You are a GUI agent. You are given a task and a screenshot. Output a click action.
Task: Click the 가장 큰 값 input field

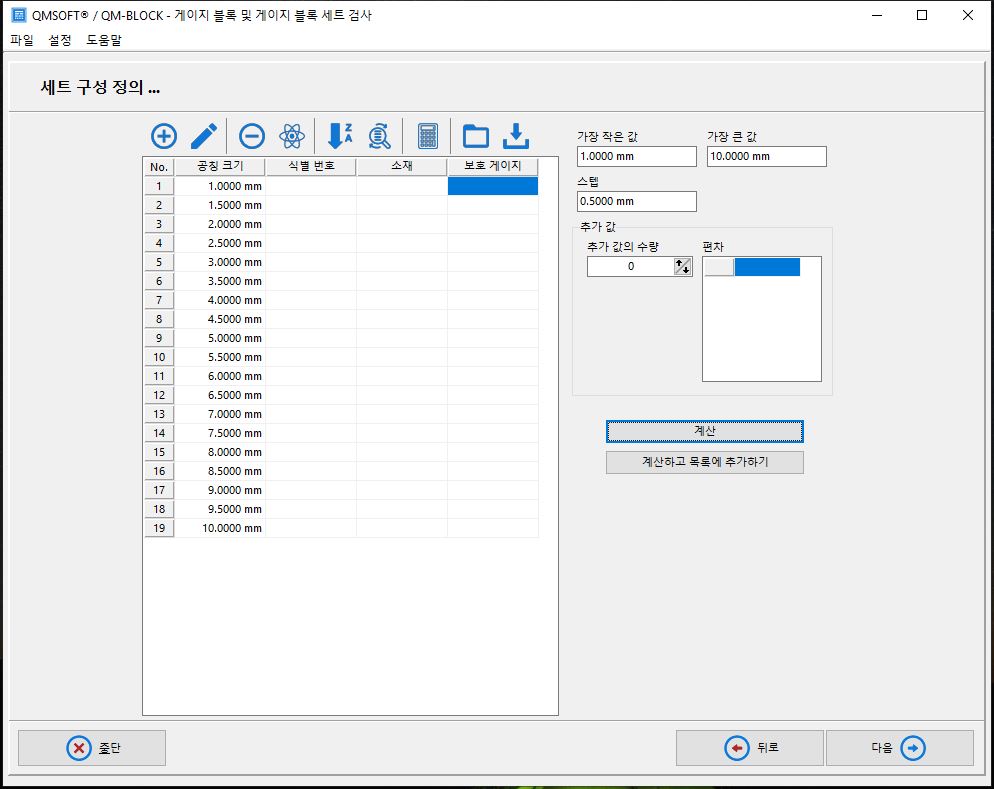point(766,157)
